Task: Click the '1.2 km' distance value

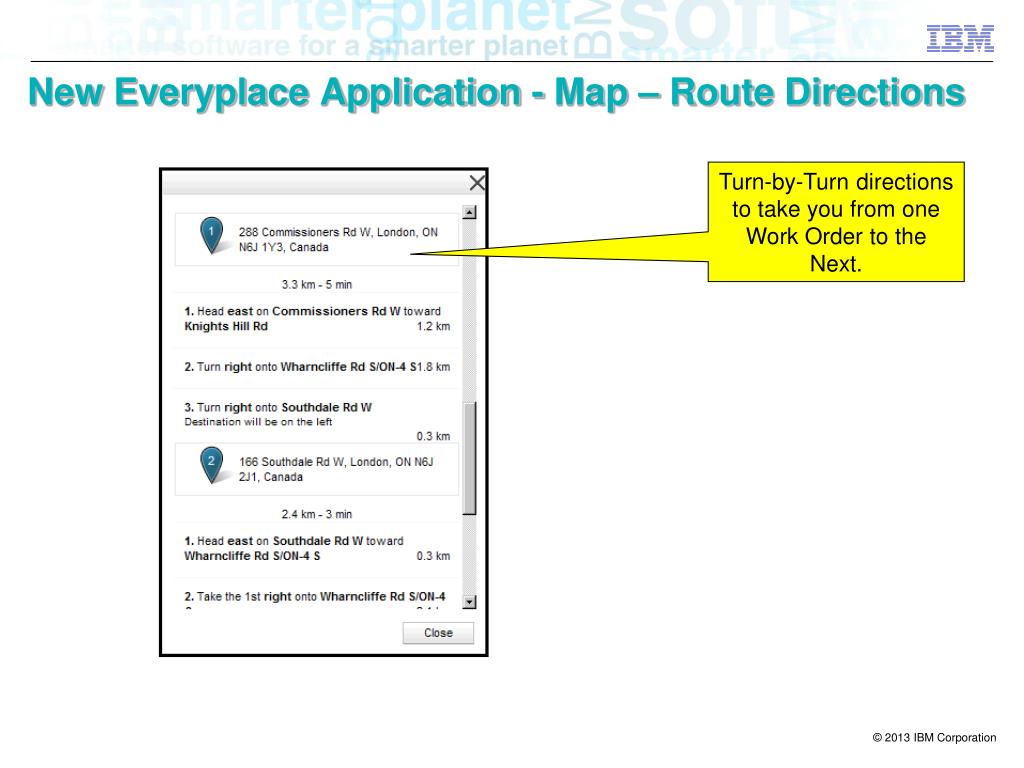Action: [x=434, y=327]
